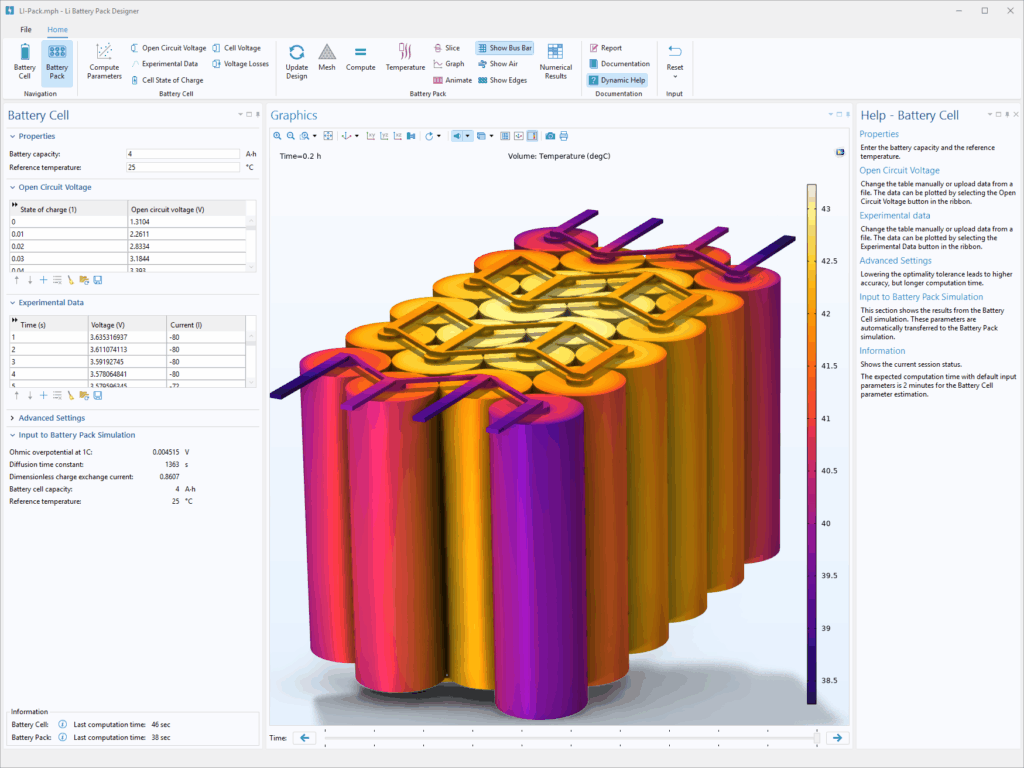Open the Reset dropdown in the ribbon
Viewport: 1024px width, 768px height.
pyautogui.click(x=675, y=76)
